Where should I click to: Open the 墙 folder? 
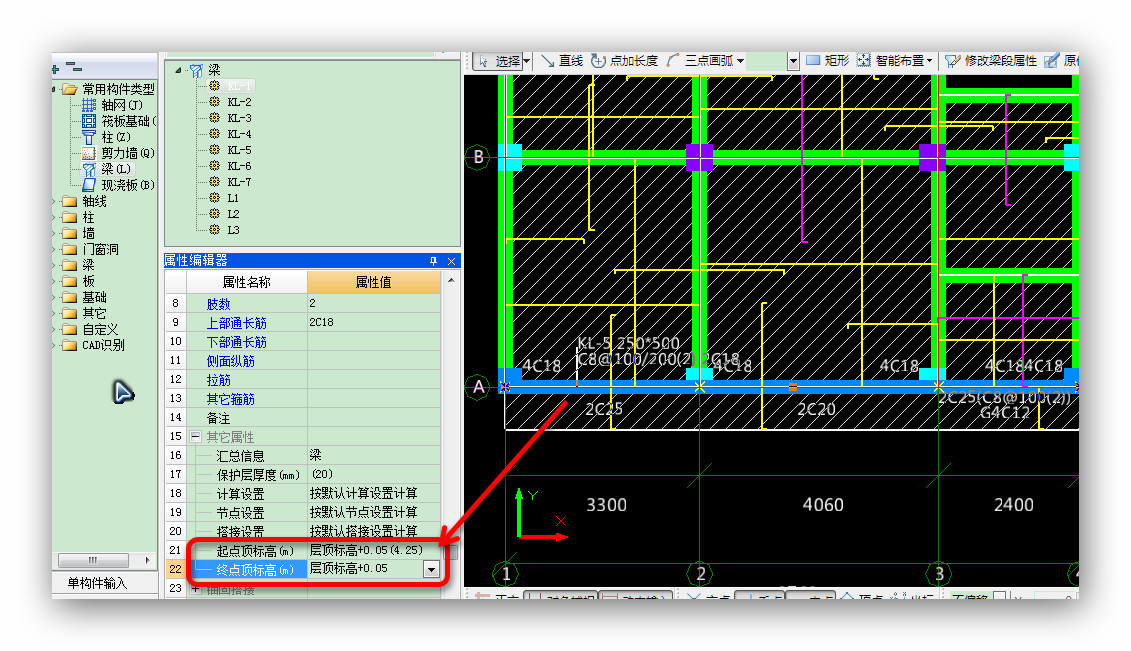click(x=79, y=233)
